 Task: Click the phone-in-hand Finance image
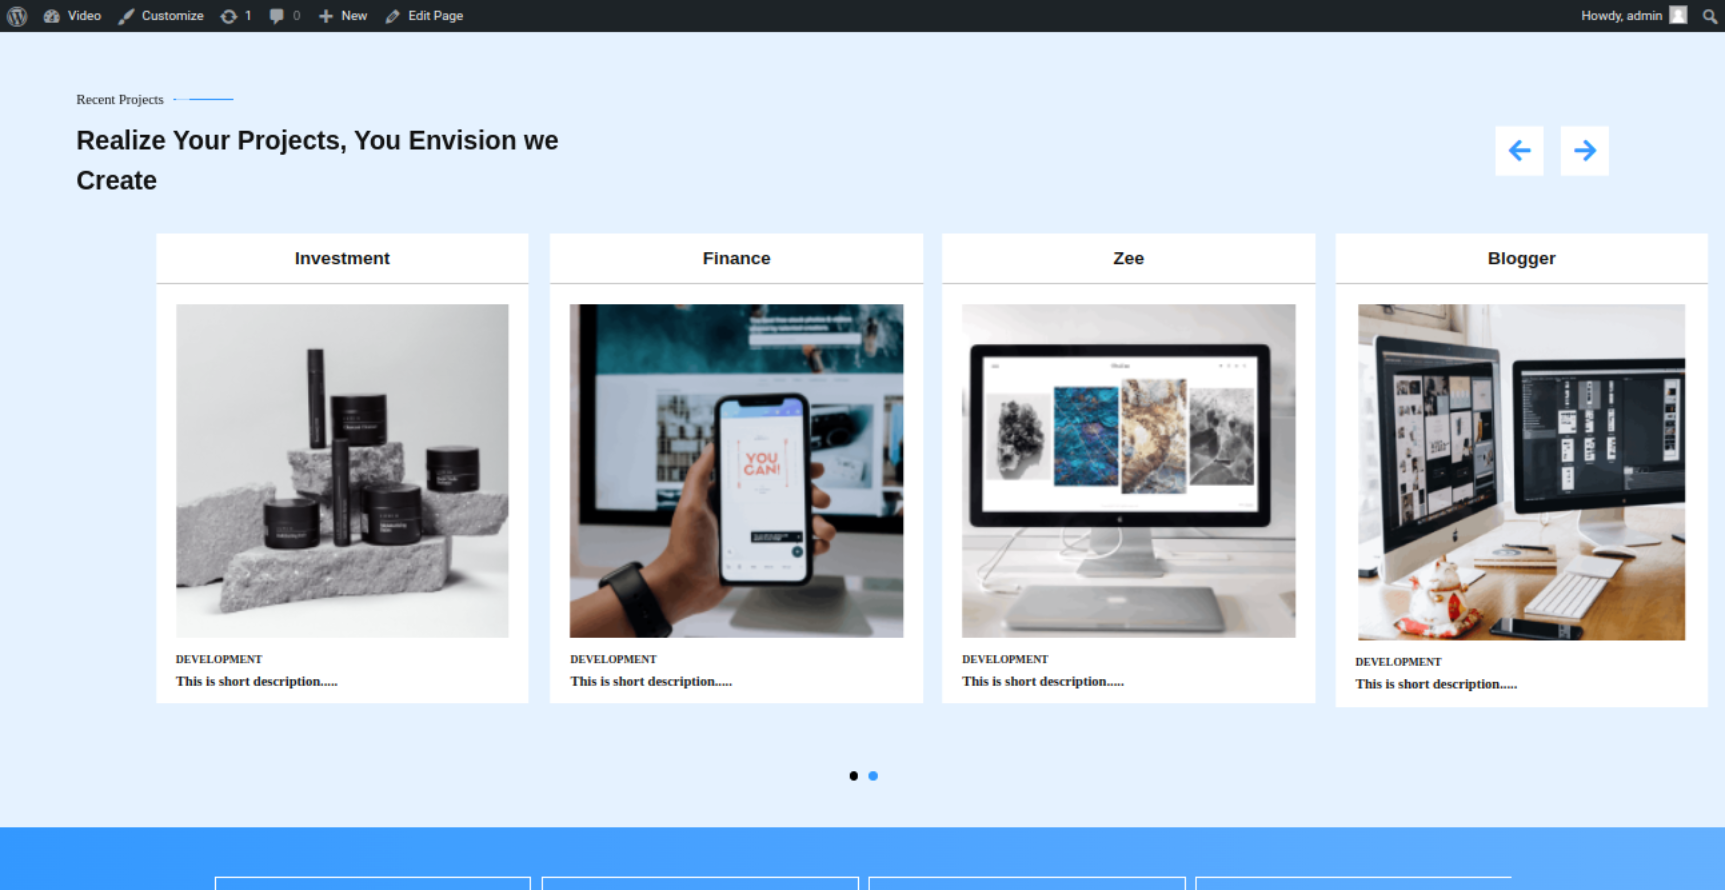pos(736,470)
